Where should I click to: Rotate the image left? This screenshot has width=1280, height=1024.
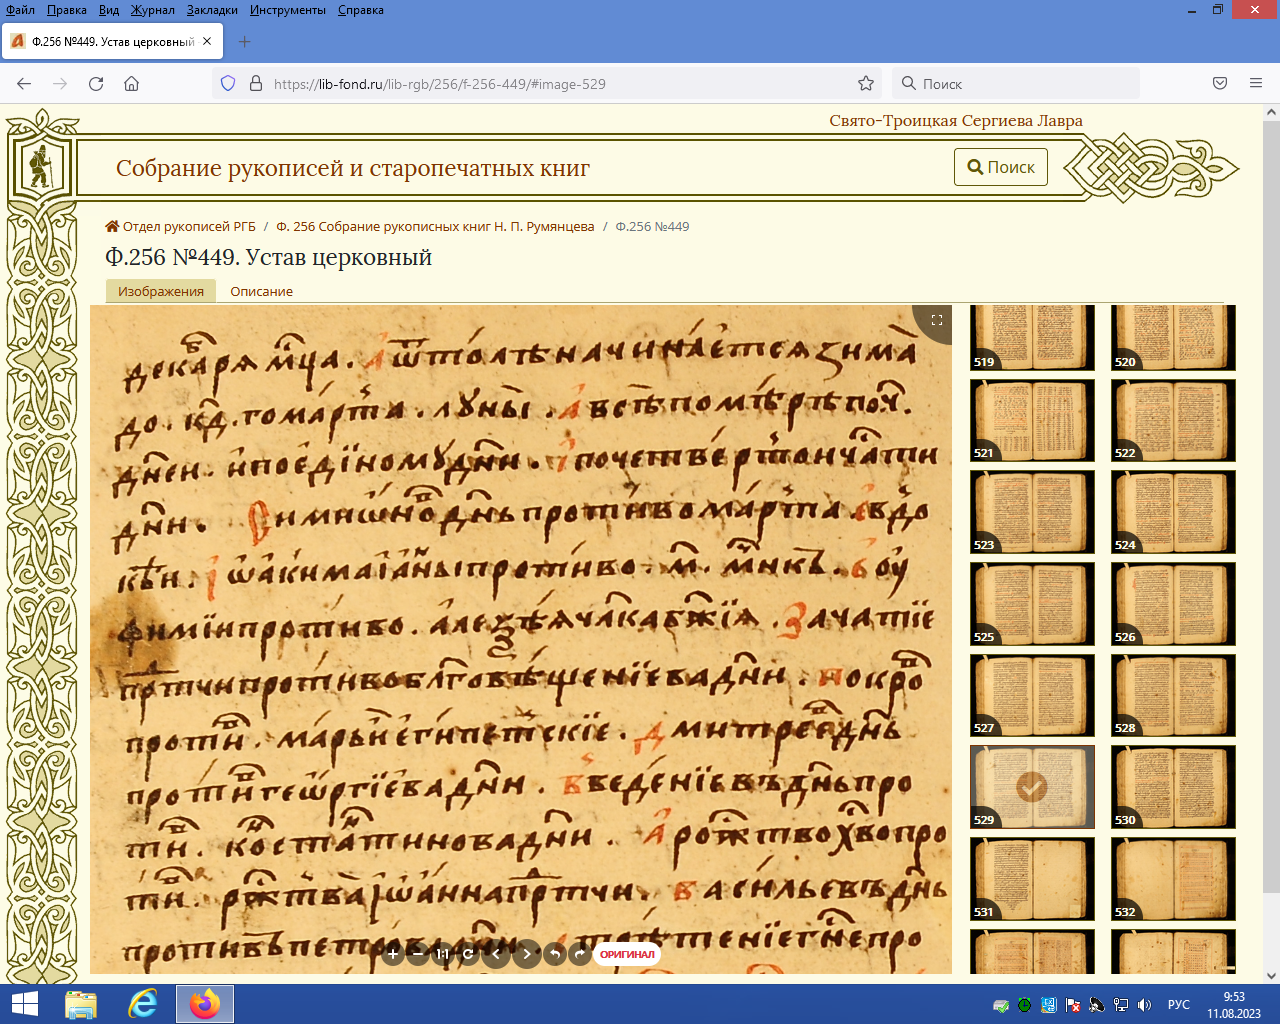pos(555,954)
